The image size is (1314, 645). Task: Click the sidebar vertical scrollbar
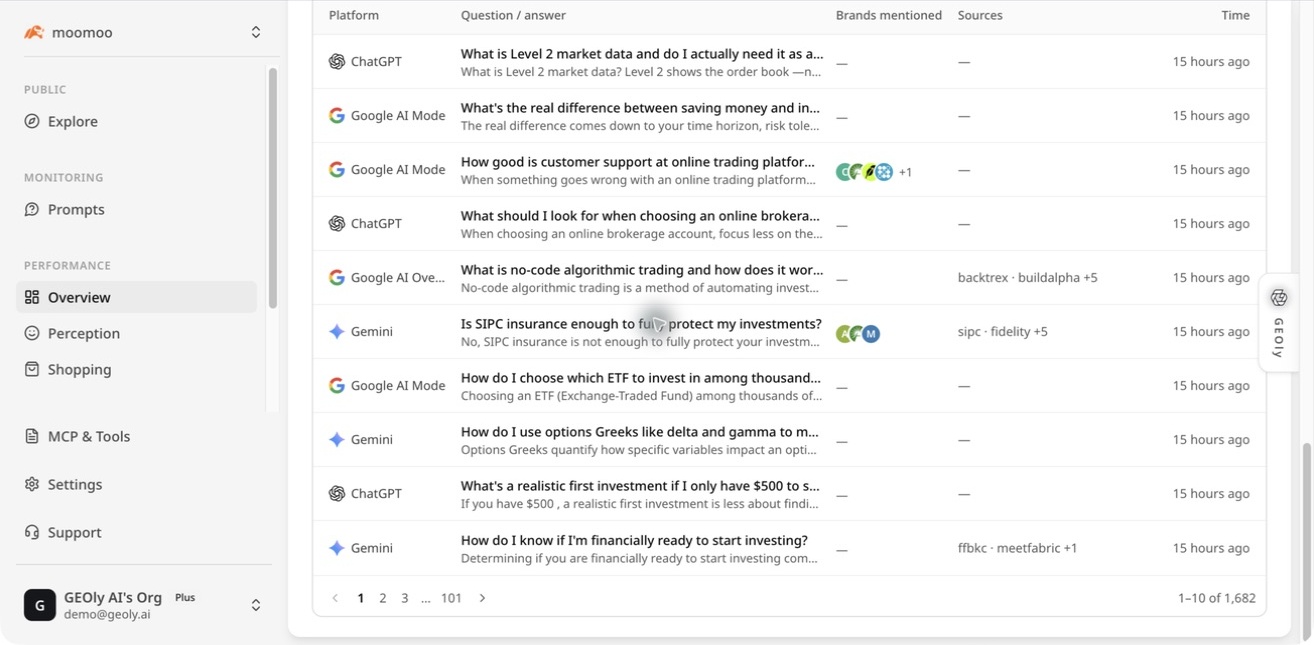(272, 188)
